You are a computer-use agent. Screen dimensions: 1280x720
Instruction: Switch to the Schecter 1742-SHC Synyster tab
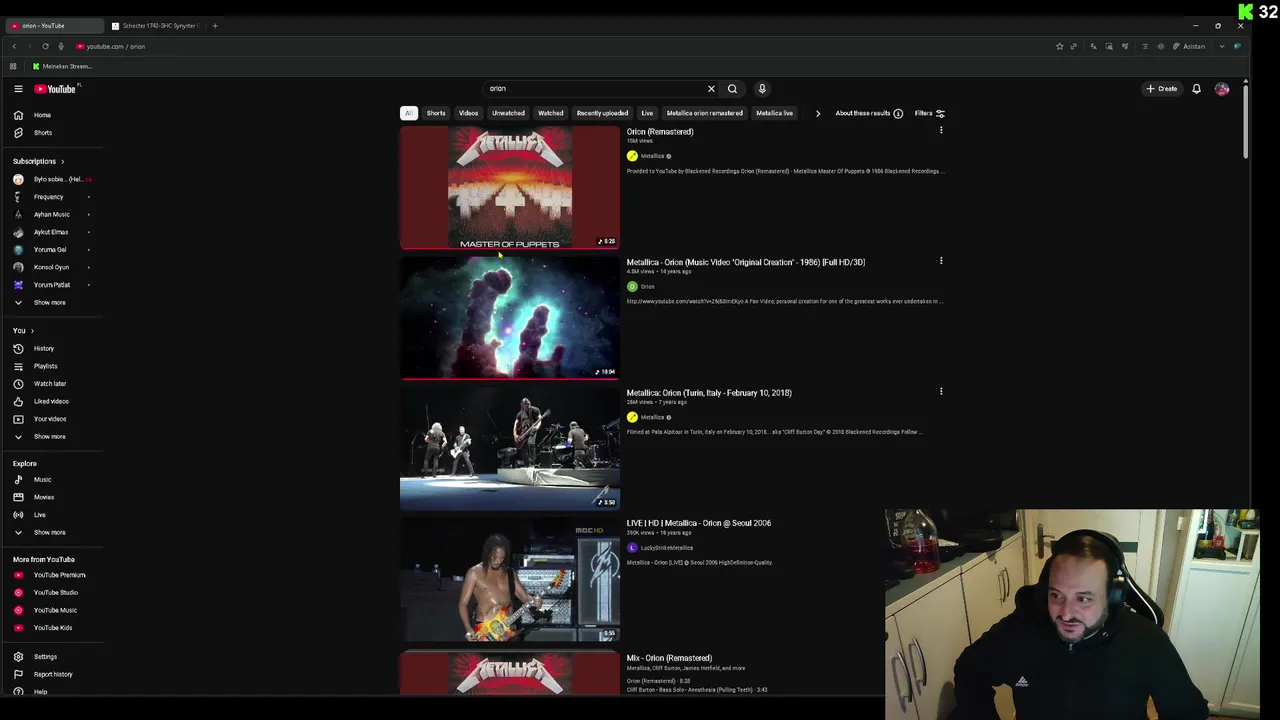(155, 26)
